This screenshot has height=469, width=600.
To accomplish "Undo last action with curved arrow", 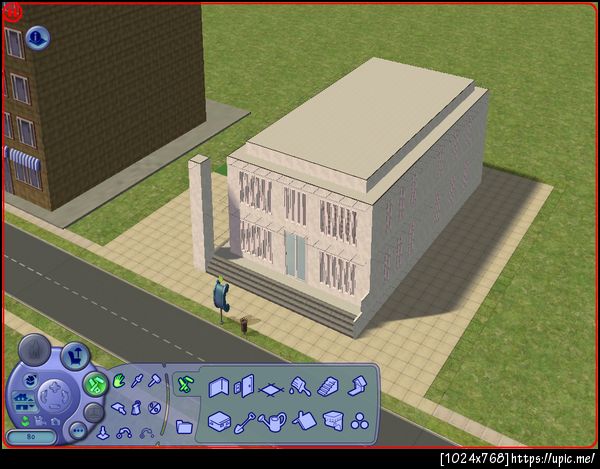I will coord(124,433).
